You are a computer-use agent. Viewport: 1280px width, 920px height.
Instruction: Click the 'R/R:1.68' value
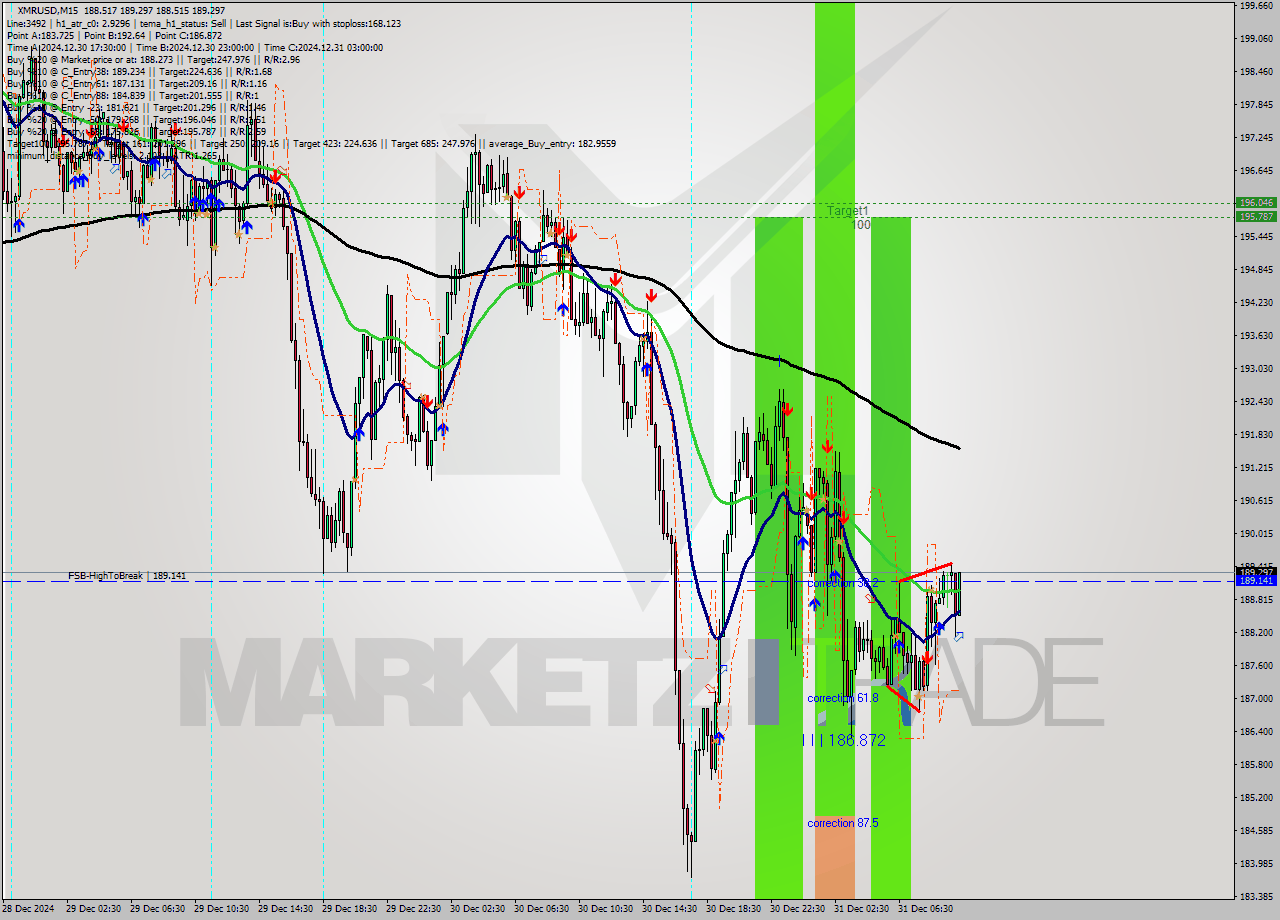pos(250,71)
